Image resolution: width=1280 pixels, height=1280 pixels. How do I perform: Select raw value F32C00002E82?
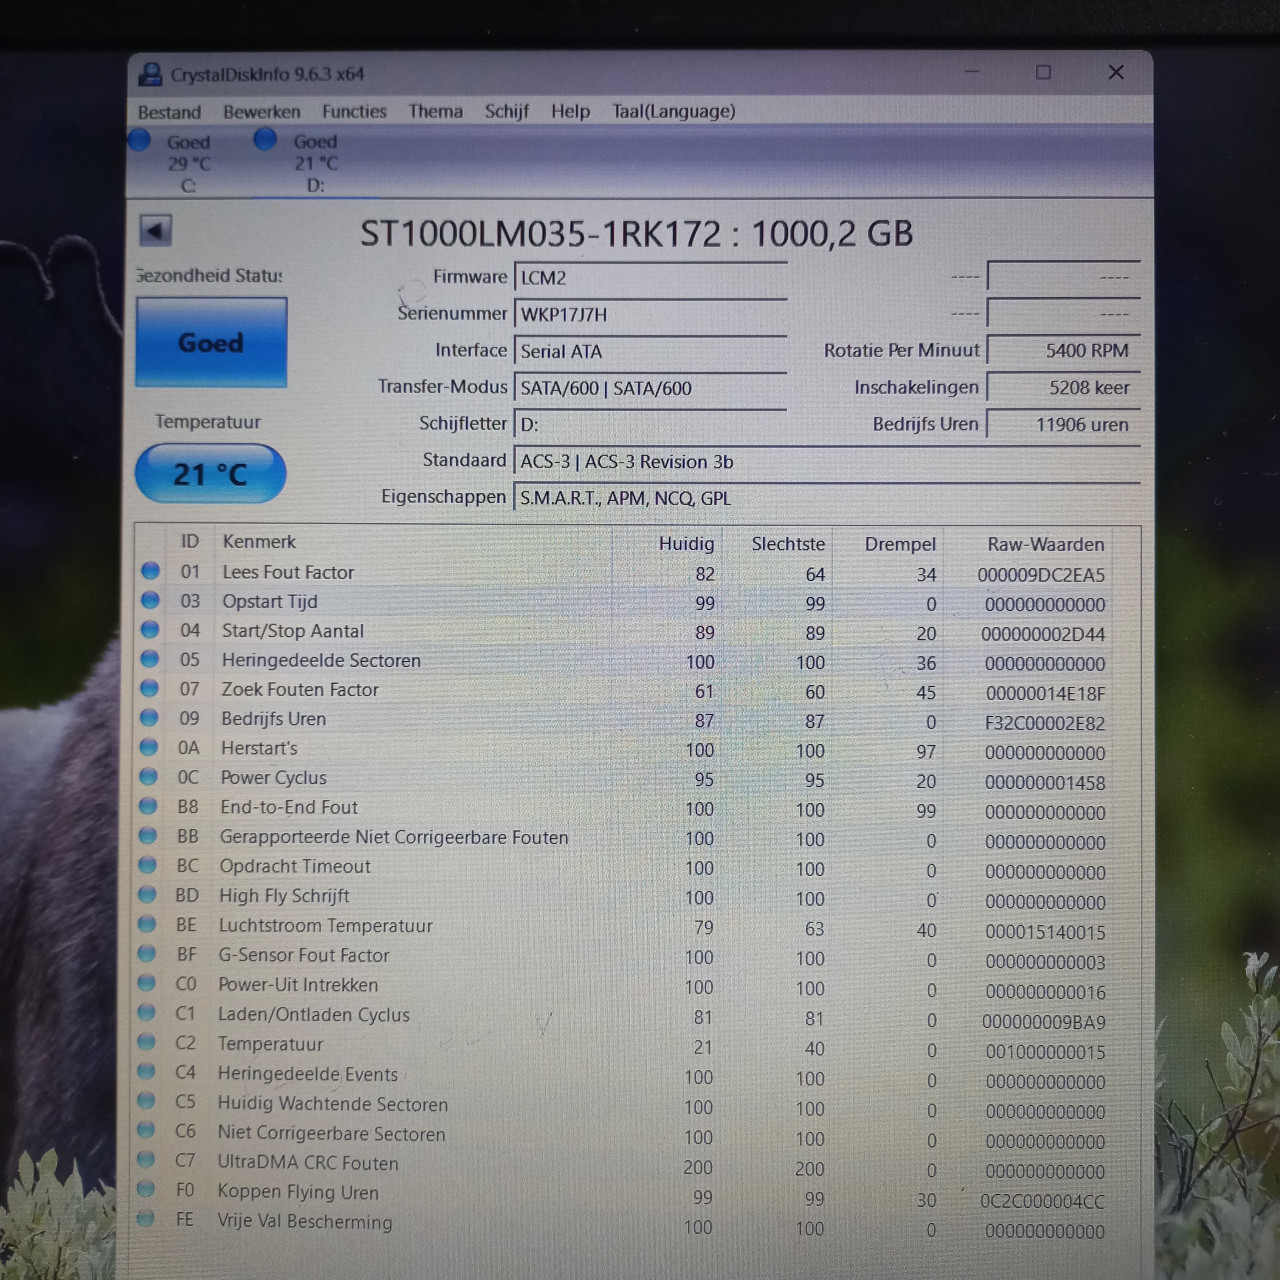(1045, 723)
